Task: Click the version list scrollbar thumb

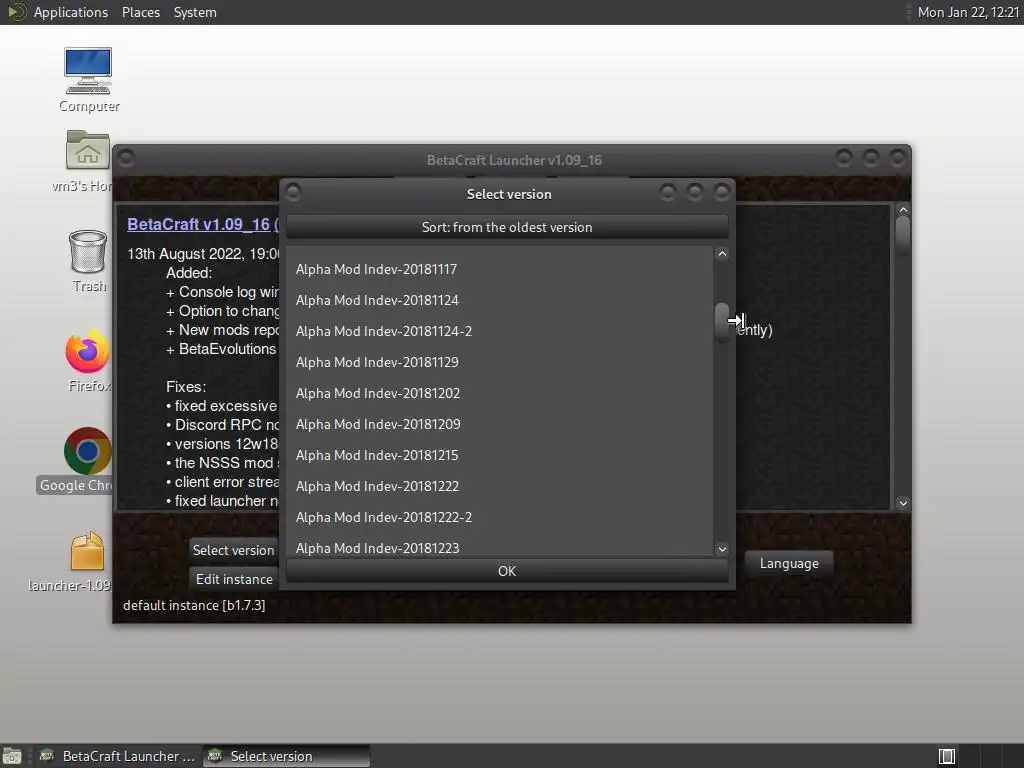Action: pos(722,322)
